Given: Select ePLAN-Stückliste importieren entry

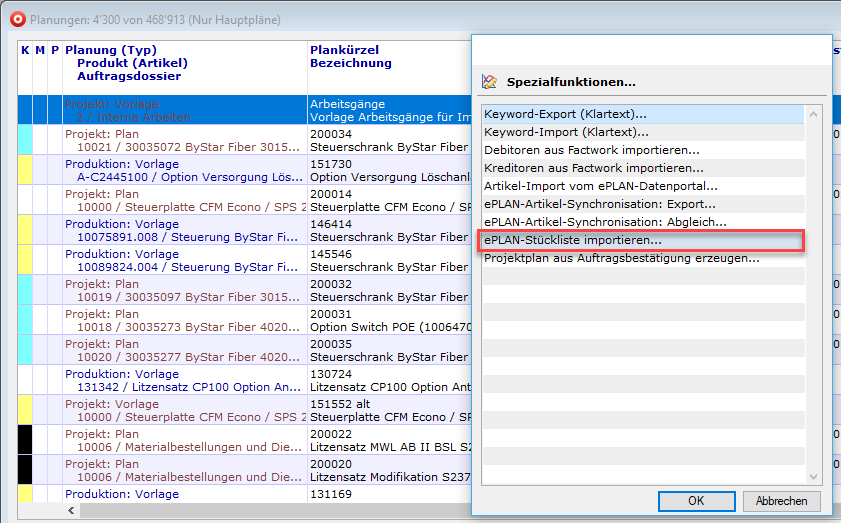Looking at the screenshot, I should [572, 240].
